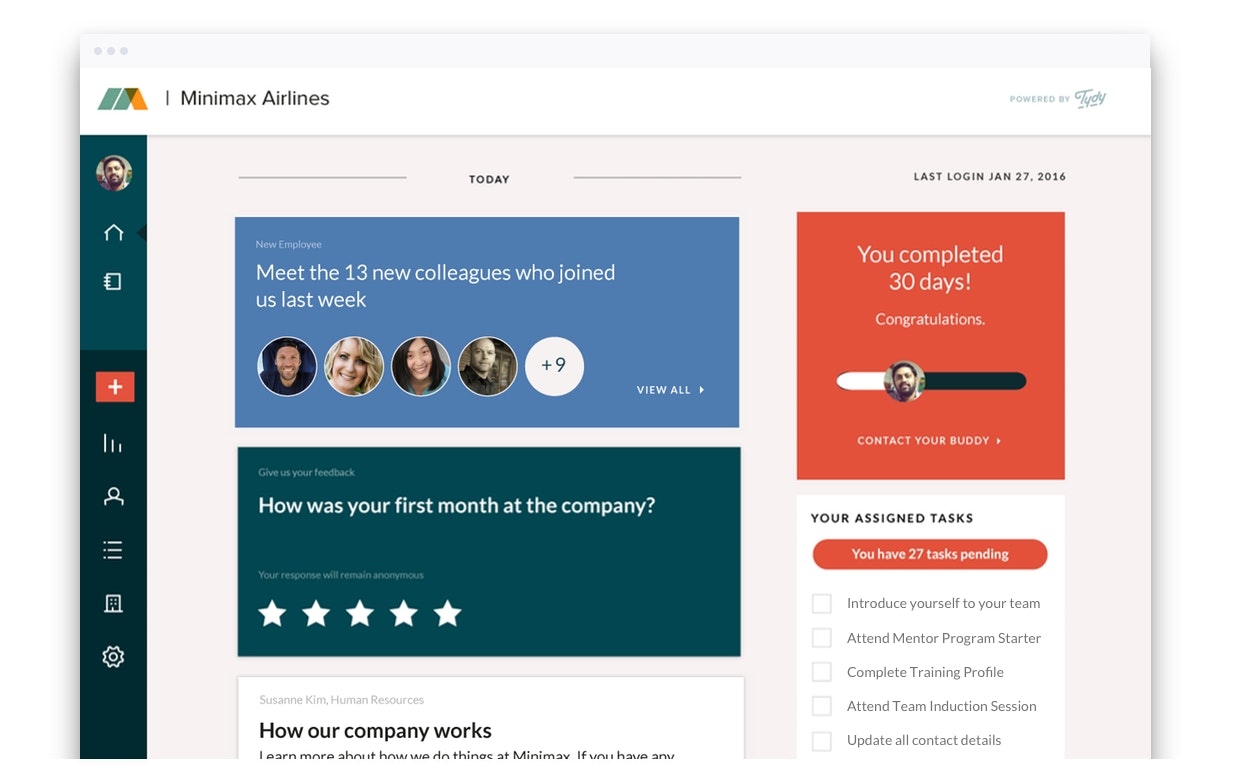Check Complete Training Profile task
Screen dimensions: 1235x766
click(x=821, y=672)
